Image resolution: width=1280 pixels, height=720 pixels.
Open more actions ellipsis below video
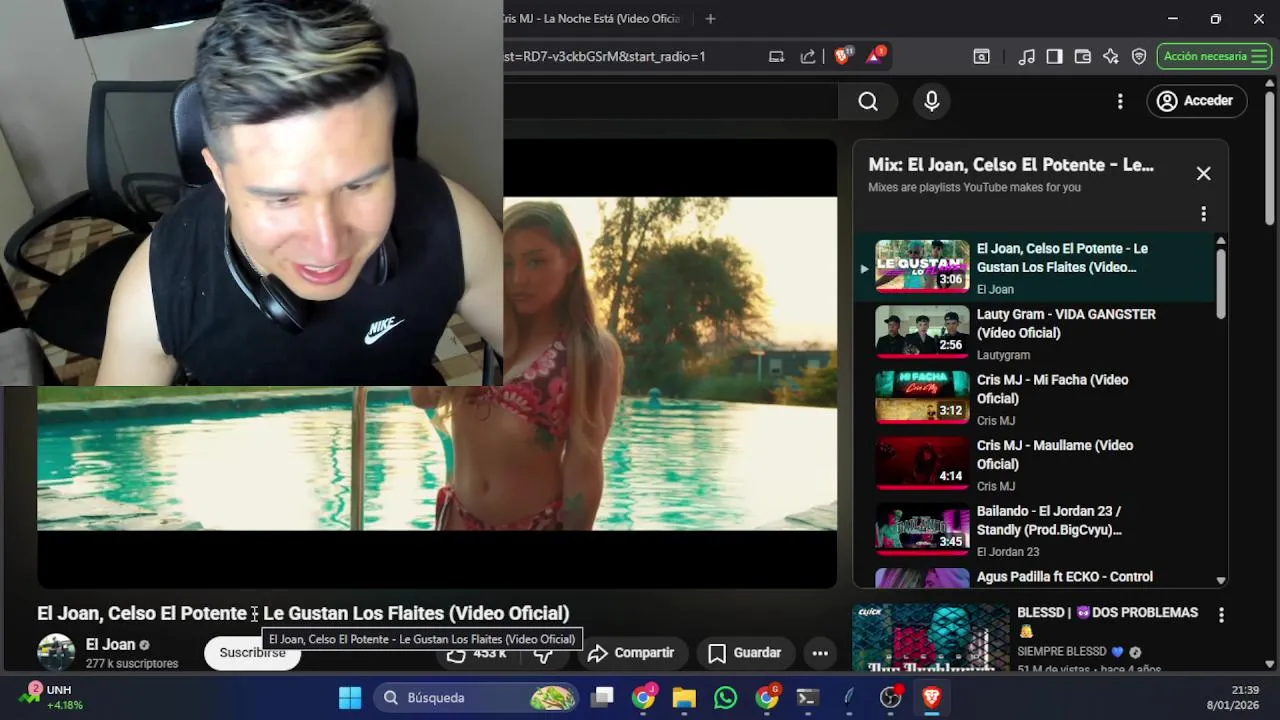(820, 653)
